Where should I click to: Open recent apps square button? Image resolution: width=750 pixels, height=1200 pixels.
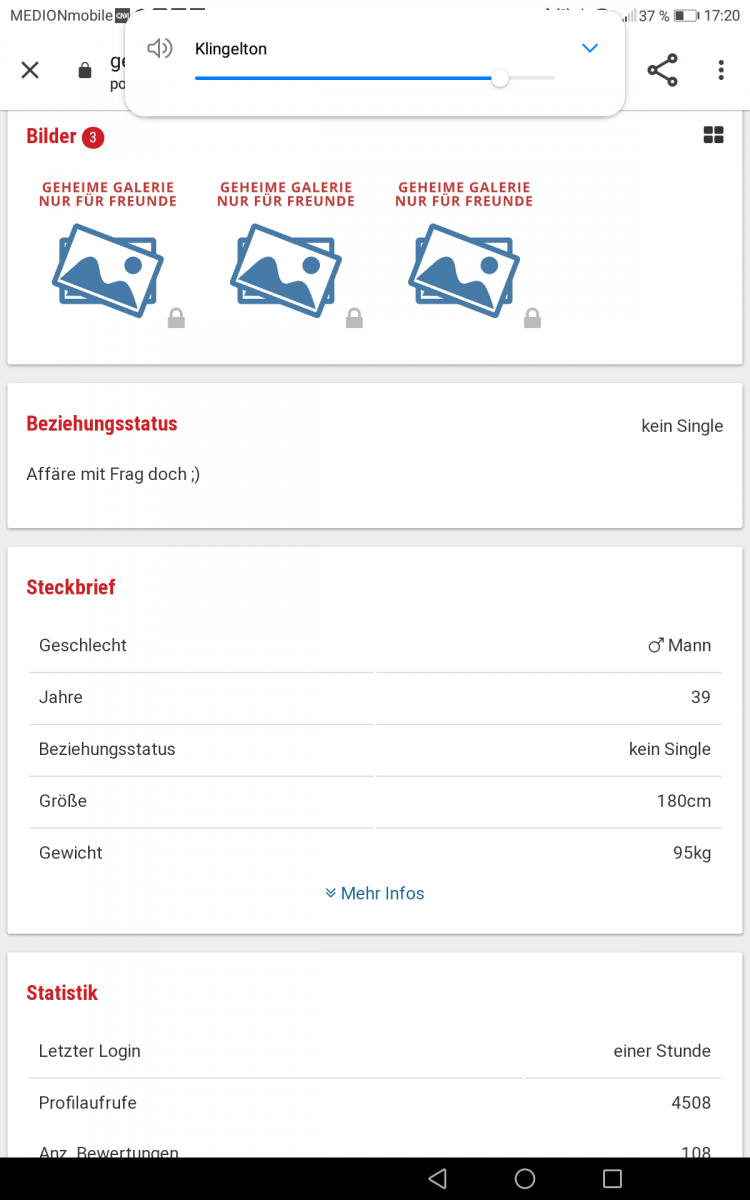point(612,1179)
